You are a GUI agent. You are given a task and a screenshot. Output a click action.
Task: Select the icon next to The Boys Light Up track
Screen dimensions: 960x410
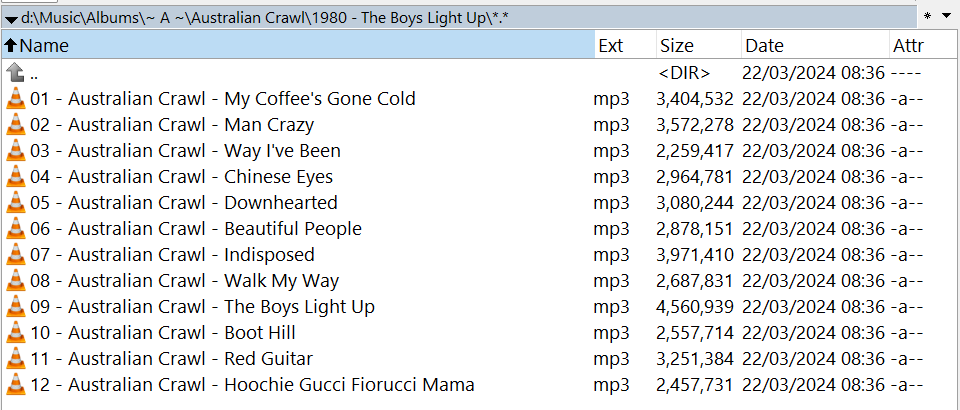coord(16,307)
